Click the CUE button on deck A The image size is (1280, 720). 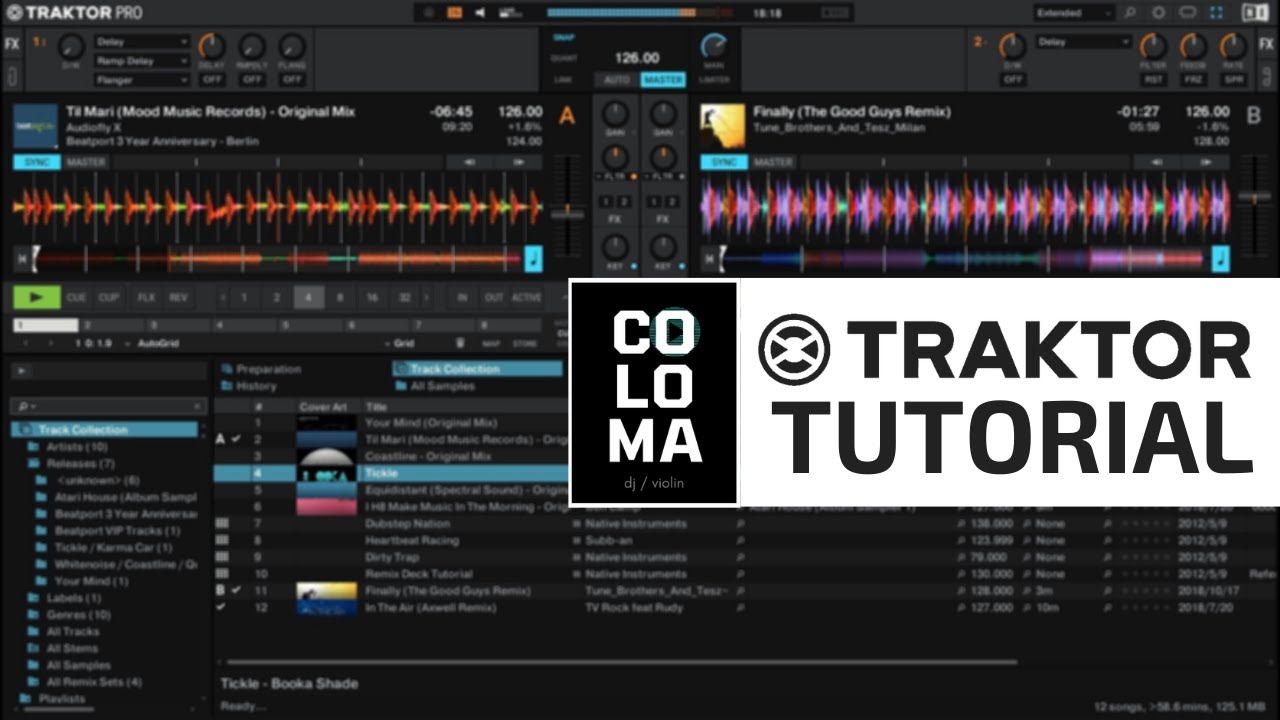coord(77,297)
